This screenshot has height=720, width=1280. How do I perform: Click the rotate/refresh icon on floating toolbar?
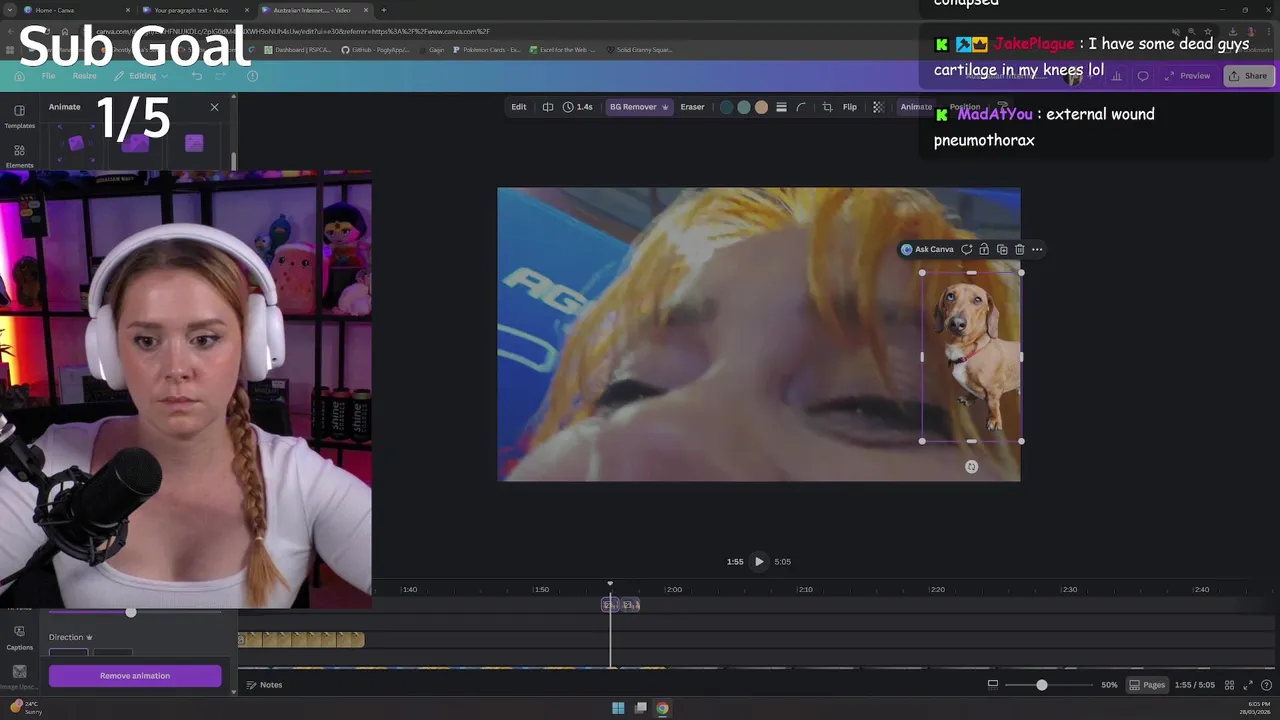coord(966,249)
